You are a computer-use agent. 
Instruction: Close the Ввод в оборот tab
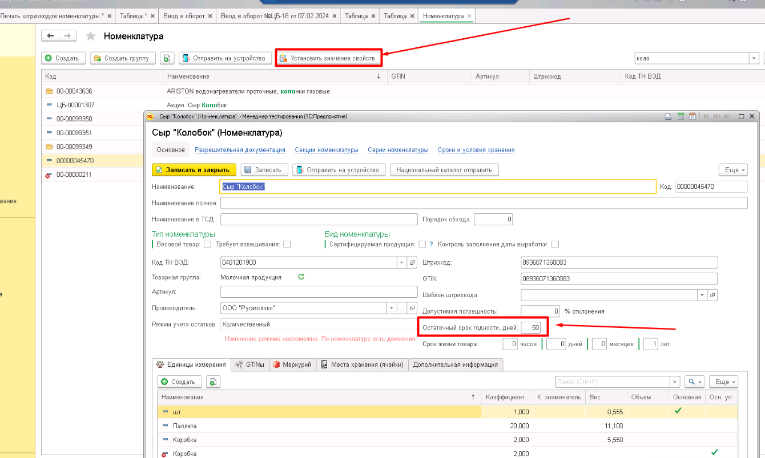point(210,16)
